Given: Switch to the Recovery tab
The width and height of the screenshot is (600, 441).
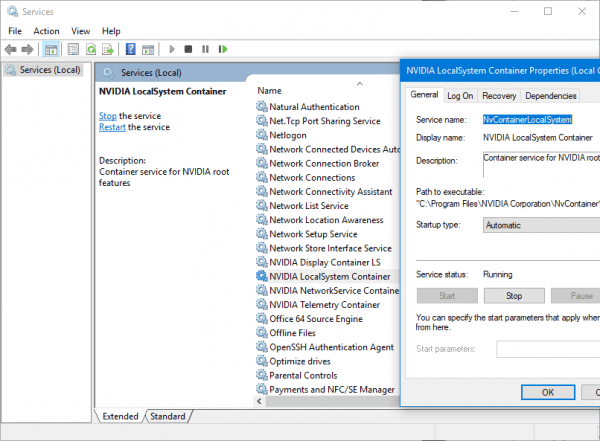Looking at the screenshot, I should [x=499, y=96].
